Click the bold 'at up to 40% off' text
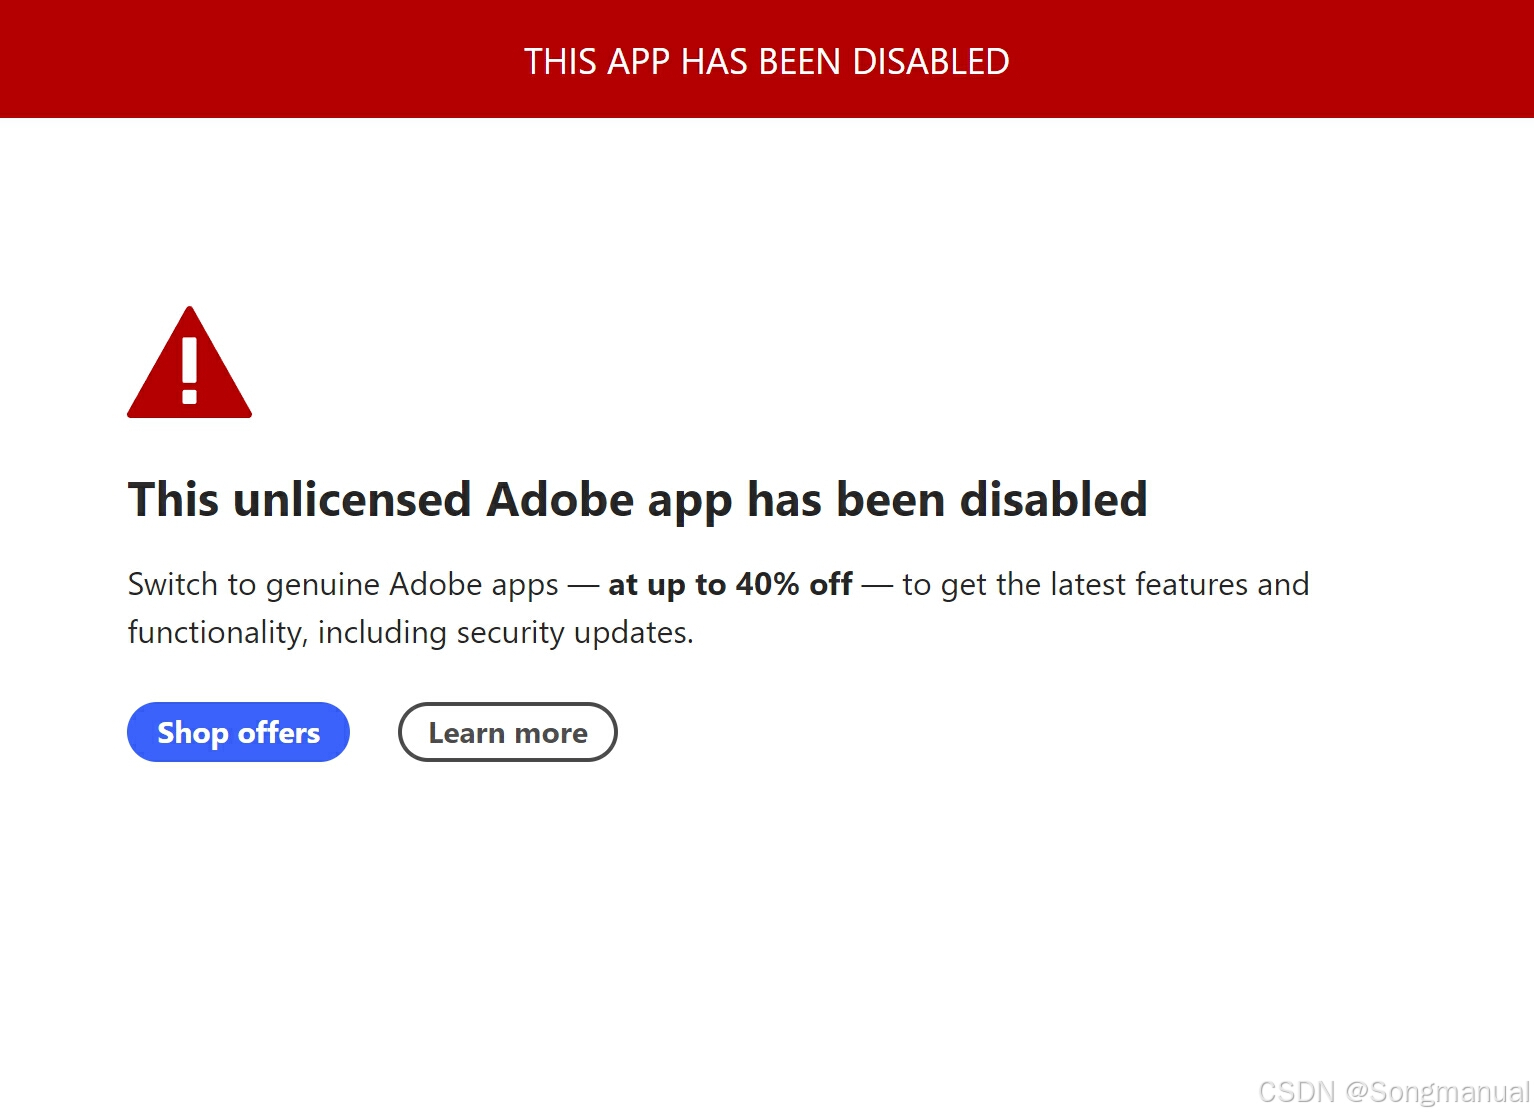This screenshot has width=1534, height=1118. click(x=730, y=584)
